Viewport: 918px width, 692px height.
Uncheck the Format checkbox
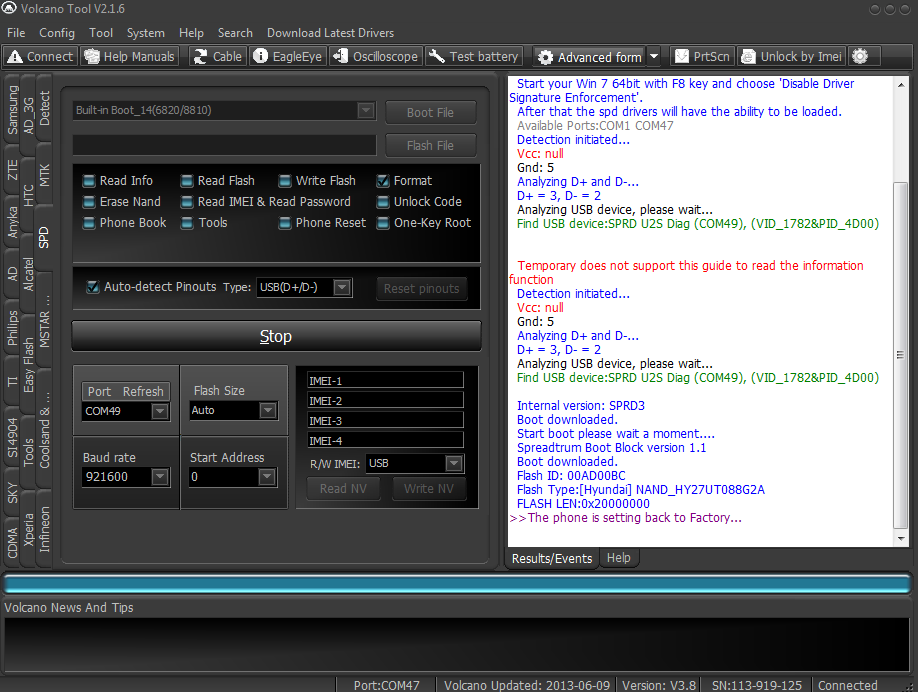click(x=383, y=181)
